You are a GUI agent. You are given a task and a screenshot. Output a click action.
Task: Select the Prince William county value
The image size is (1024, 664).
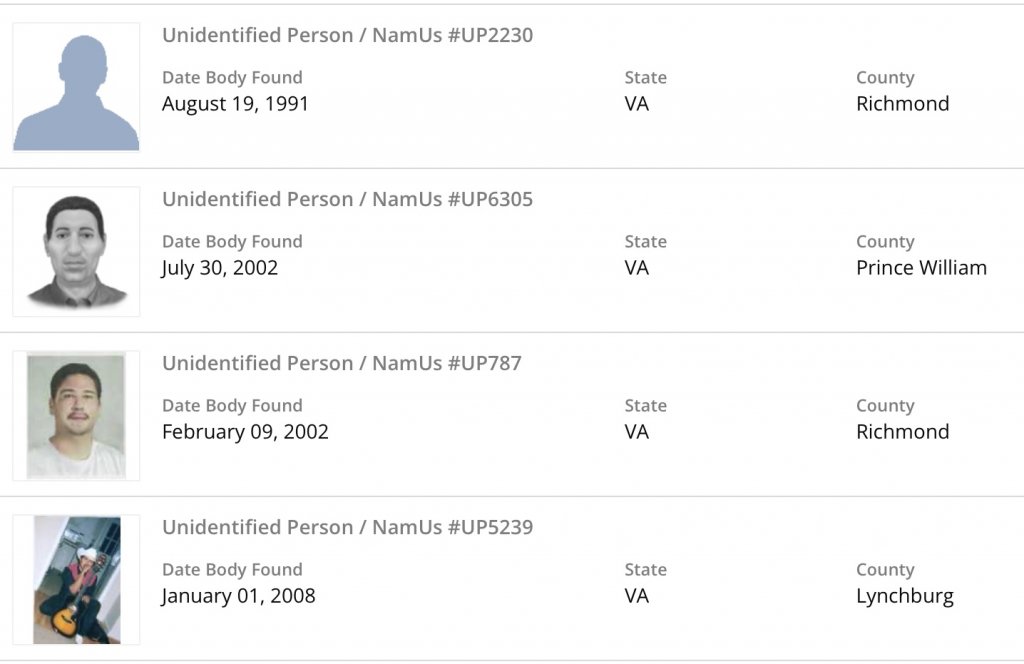point(921,268)
